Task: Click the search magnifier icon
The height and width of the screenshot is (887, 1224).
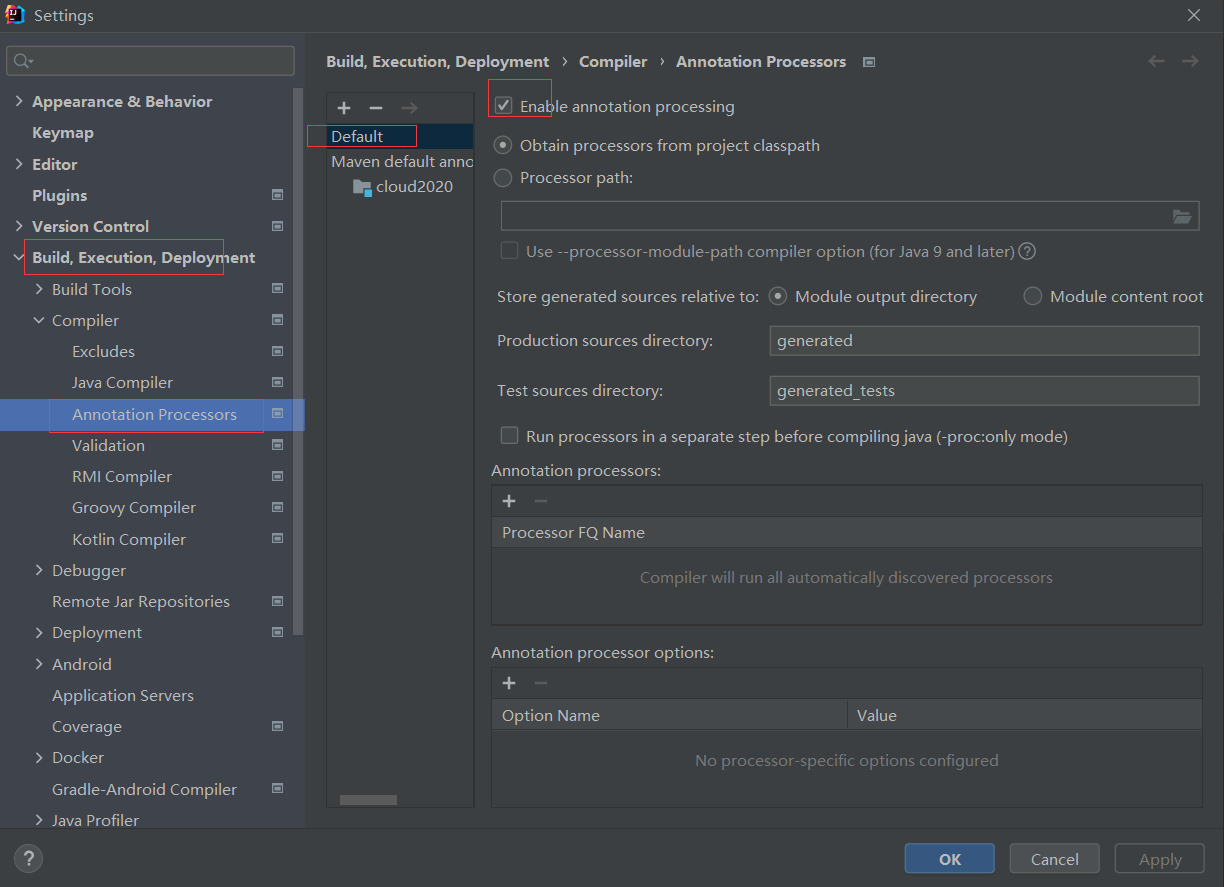Action: pyautogui.click(x=22, y=61)
